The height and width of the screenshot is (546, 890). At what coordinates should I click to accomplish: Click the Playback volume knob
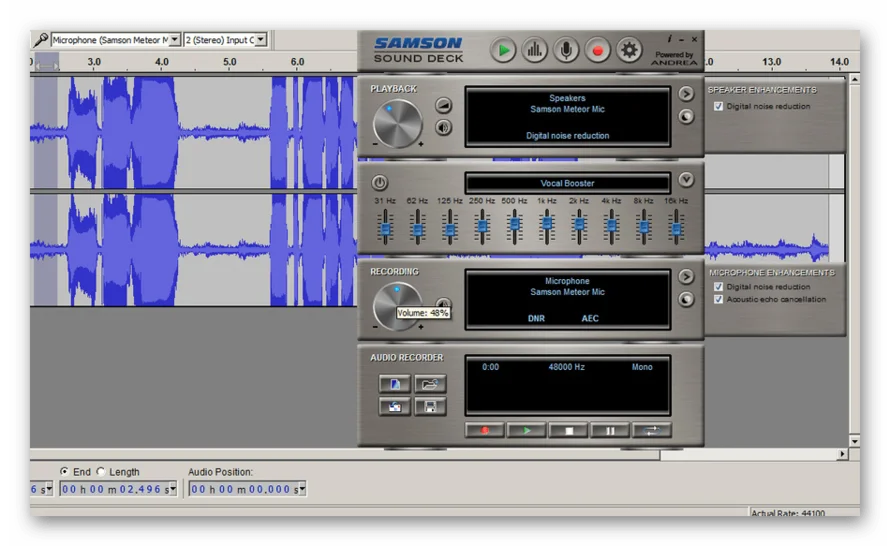coord(397,124)
